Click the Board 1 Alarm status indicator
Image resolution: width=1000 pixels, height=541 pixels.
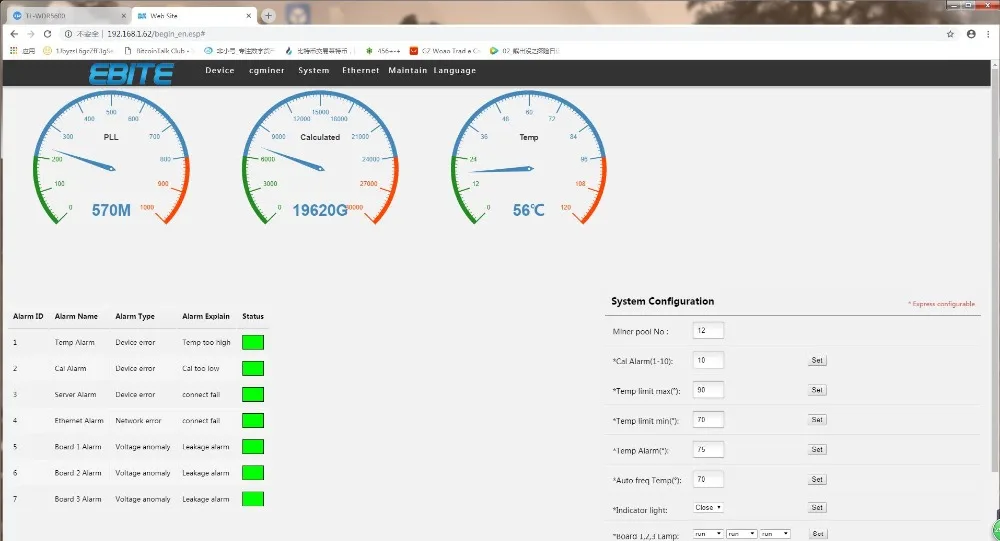[253, 447]
